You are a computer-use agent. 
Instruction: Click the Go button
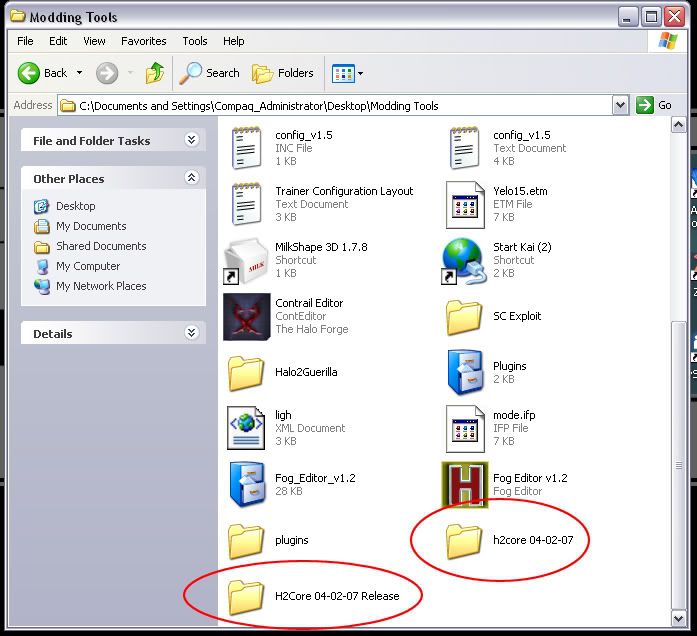[x=653, y=105]
